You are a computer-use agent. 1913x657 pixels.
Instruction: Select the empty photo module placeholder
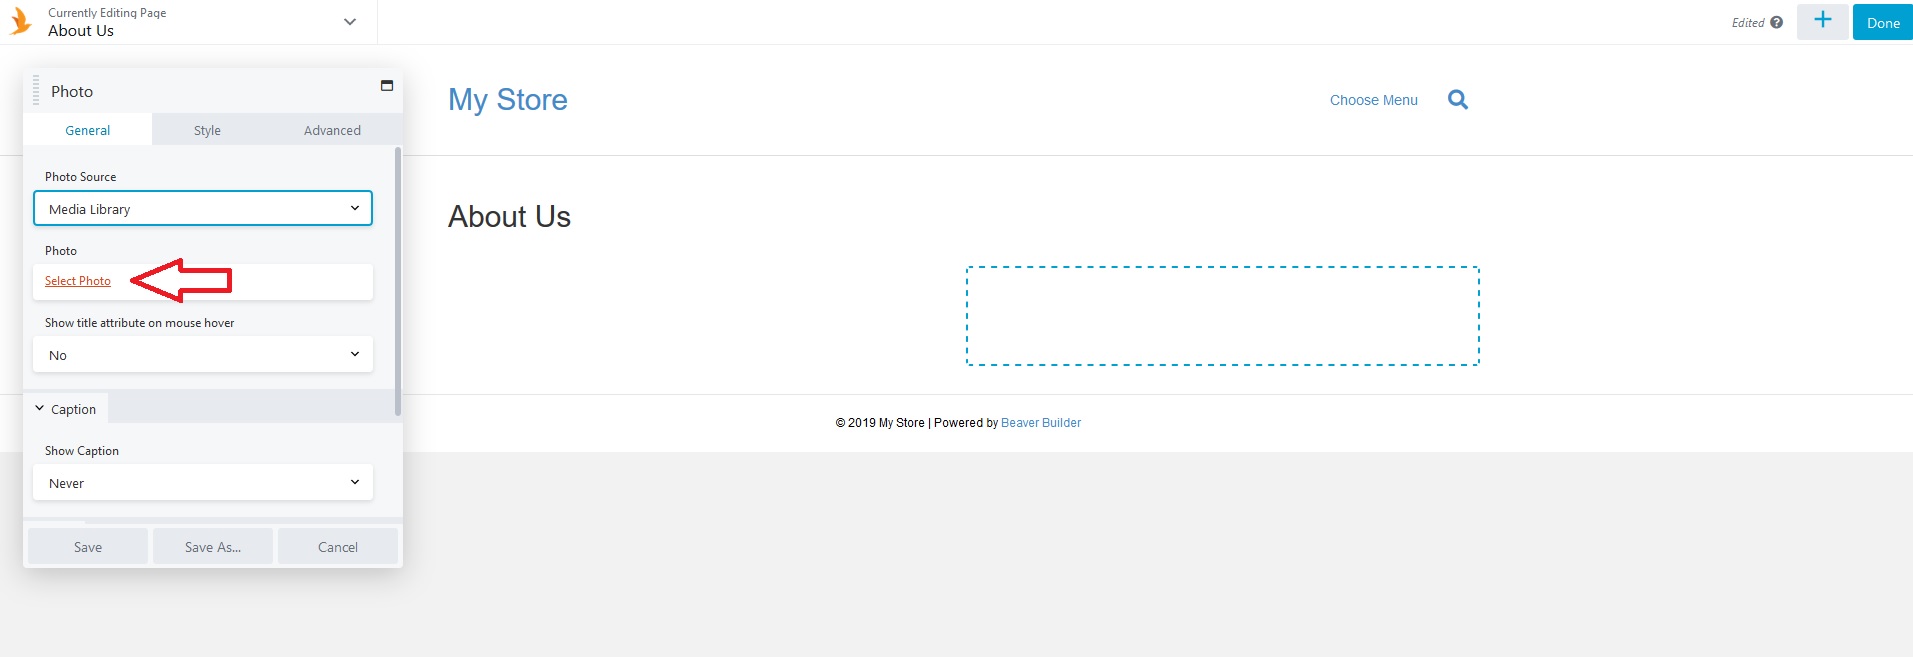point(1223,316)
